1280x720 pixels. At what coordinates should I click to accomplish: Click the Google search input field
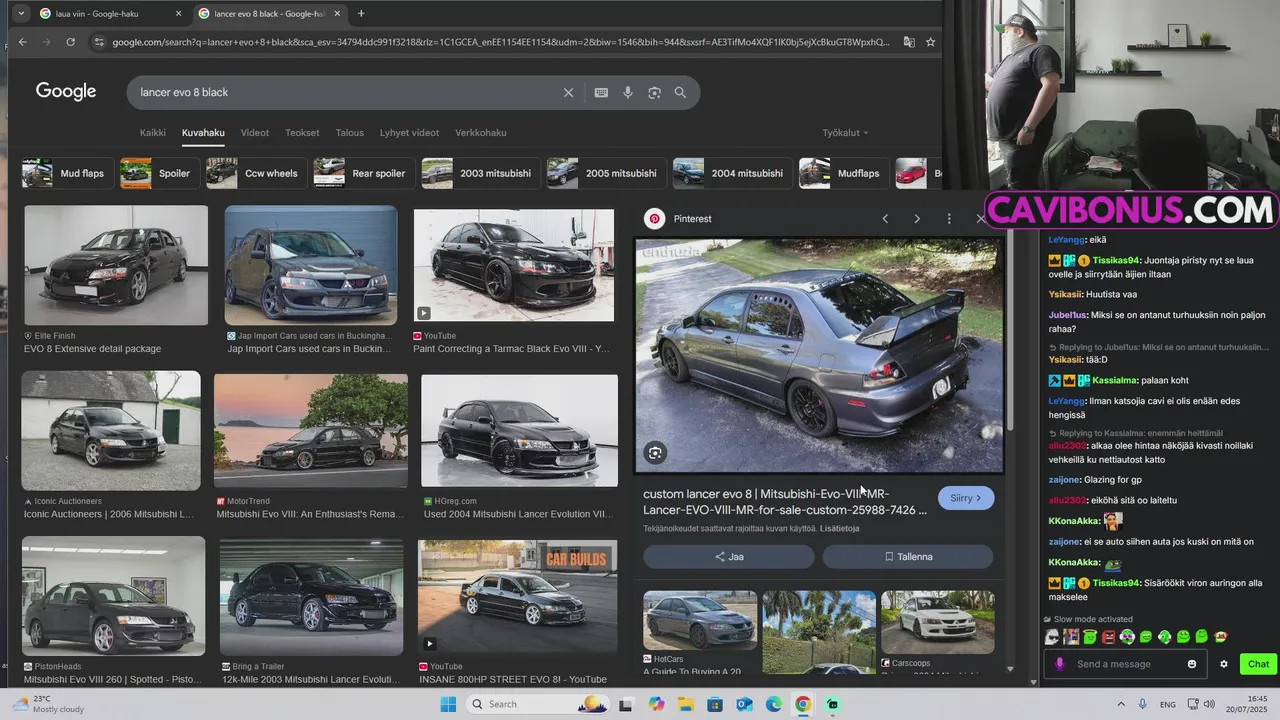click(x=345, y=92)
